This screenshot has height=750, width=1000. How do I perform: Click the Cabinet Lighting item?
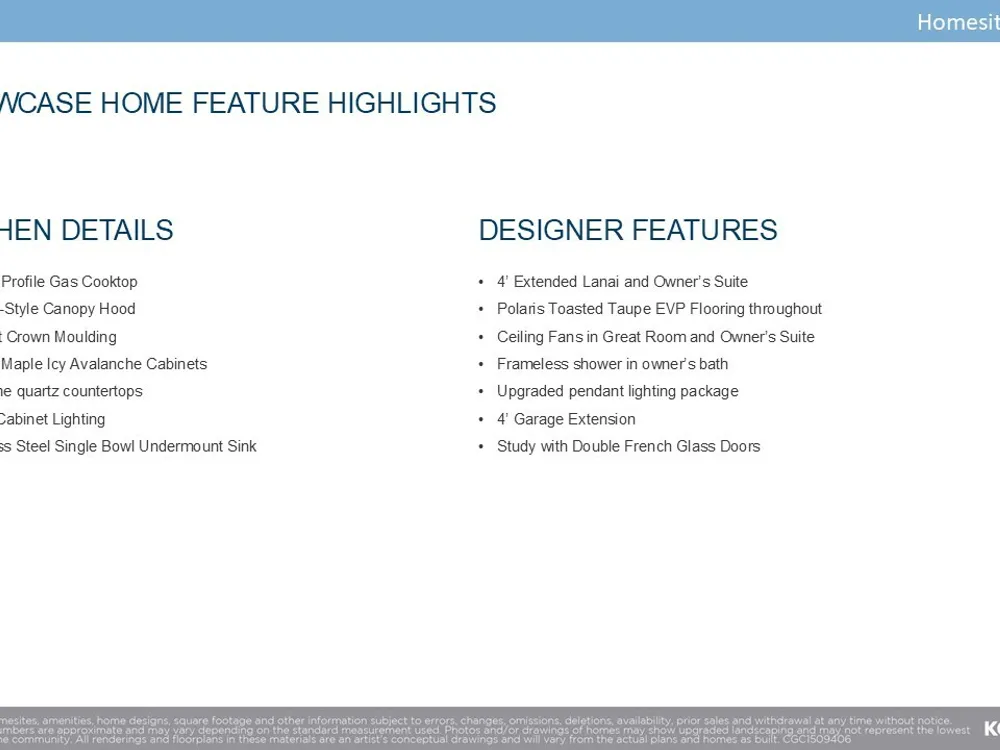(x=52, y=419)
